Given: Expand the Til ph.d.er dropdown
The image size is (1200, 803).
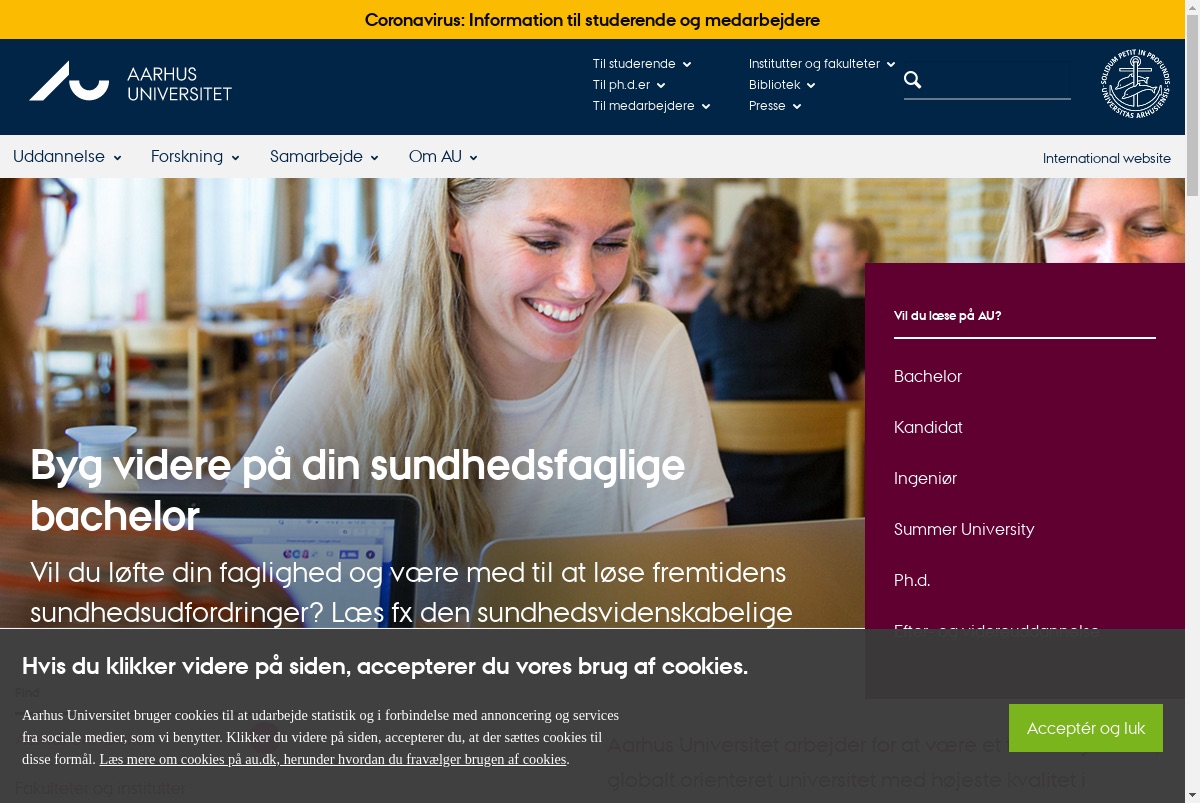Looking at the screenshot, I should pyautogui.click(x=629, y=85).
